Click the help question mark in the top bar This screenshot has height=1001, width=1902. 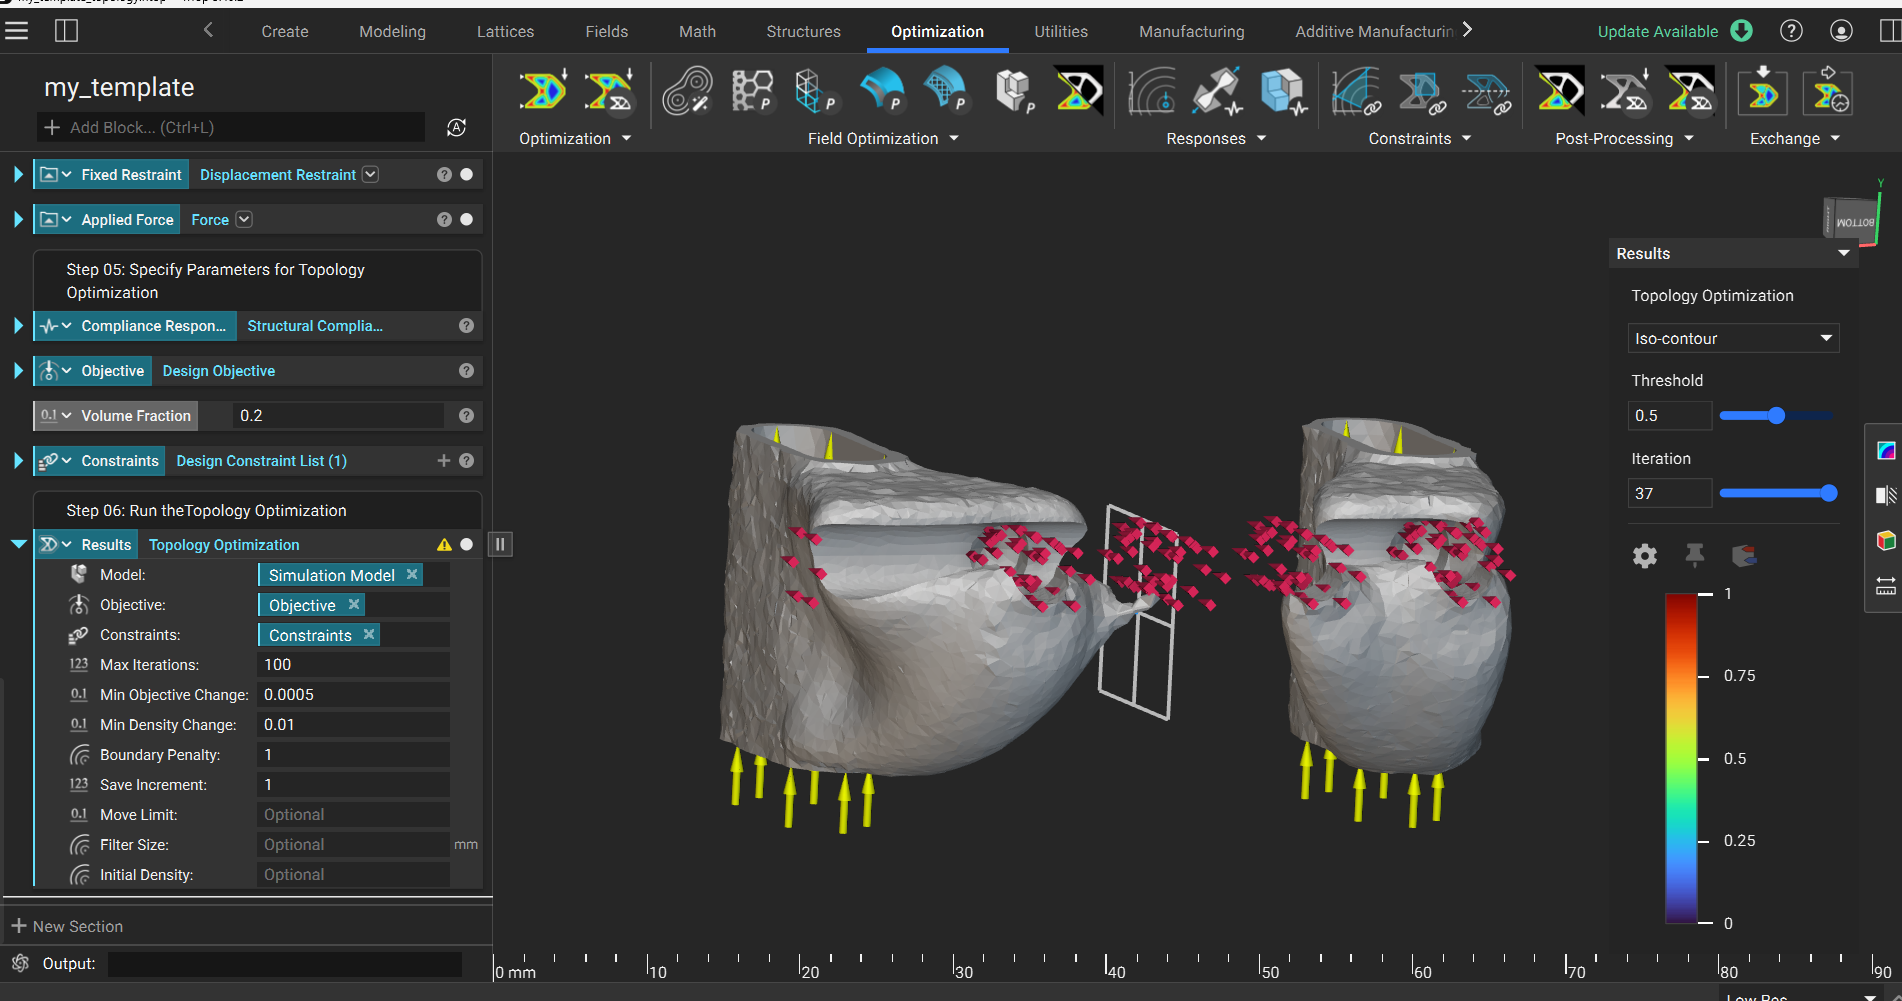point(1791,31)
